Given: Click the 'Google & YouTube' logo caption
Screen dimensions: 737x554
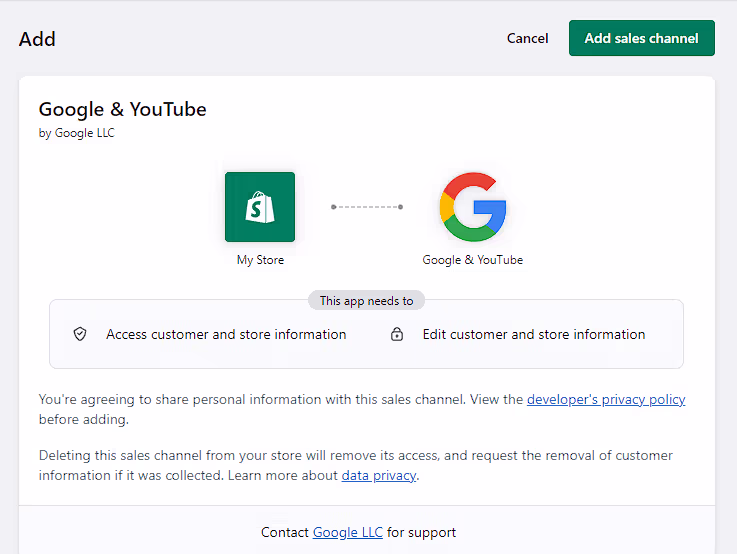Looking at the screenshot, I should pyautogui.click(x=473, y=260).
